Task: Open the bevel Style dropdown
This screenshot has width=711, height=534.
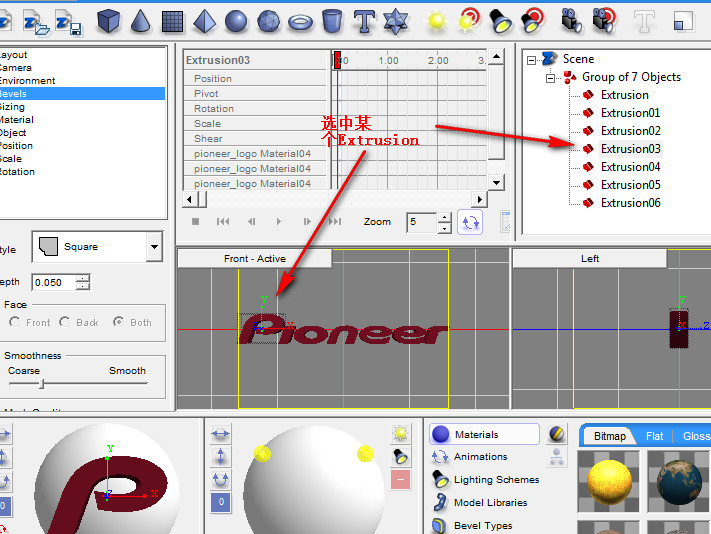Action: point(154,247)
